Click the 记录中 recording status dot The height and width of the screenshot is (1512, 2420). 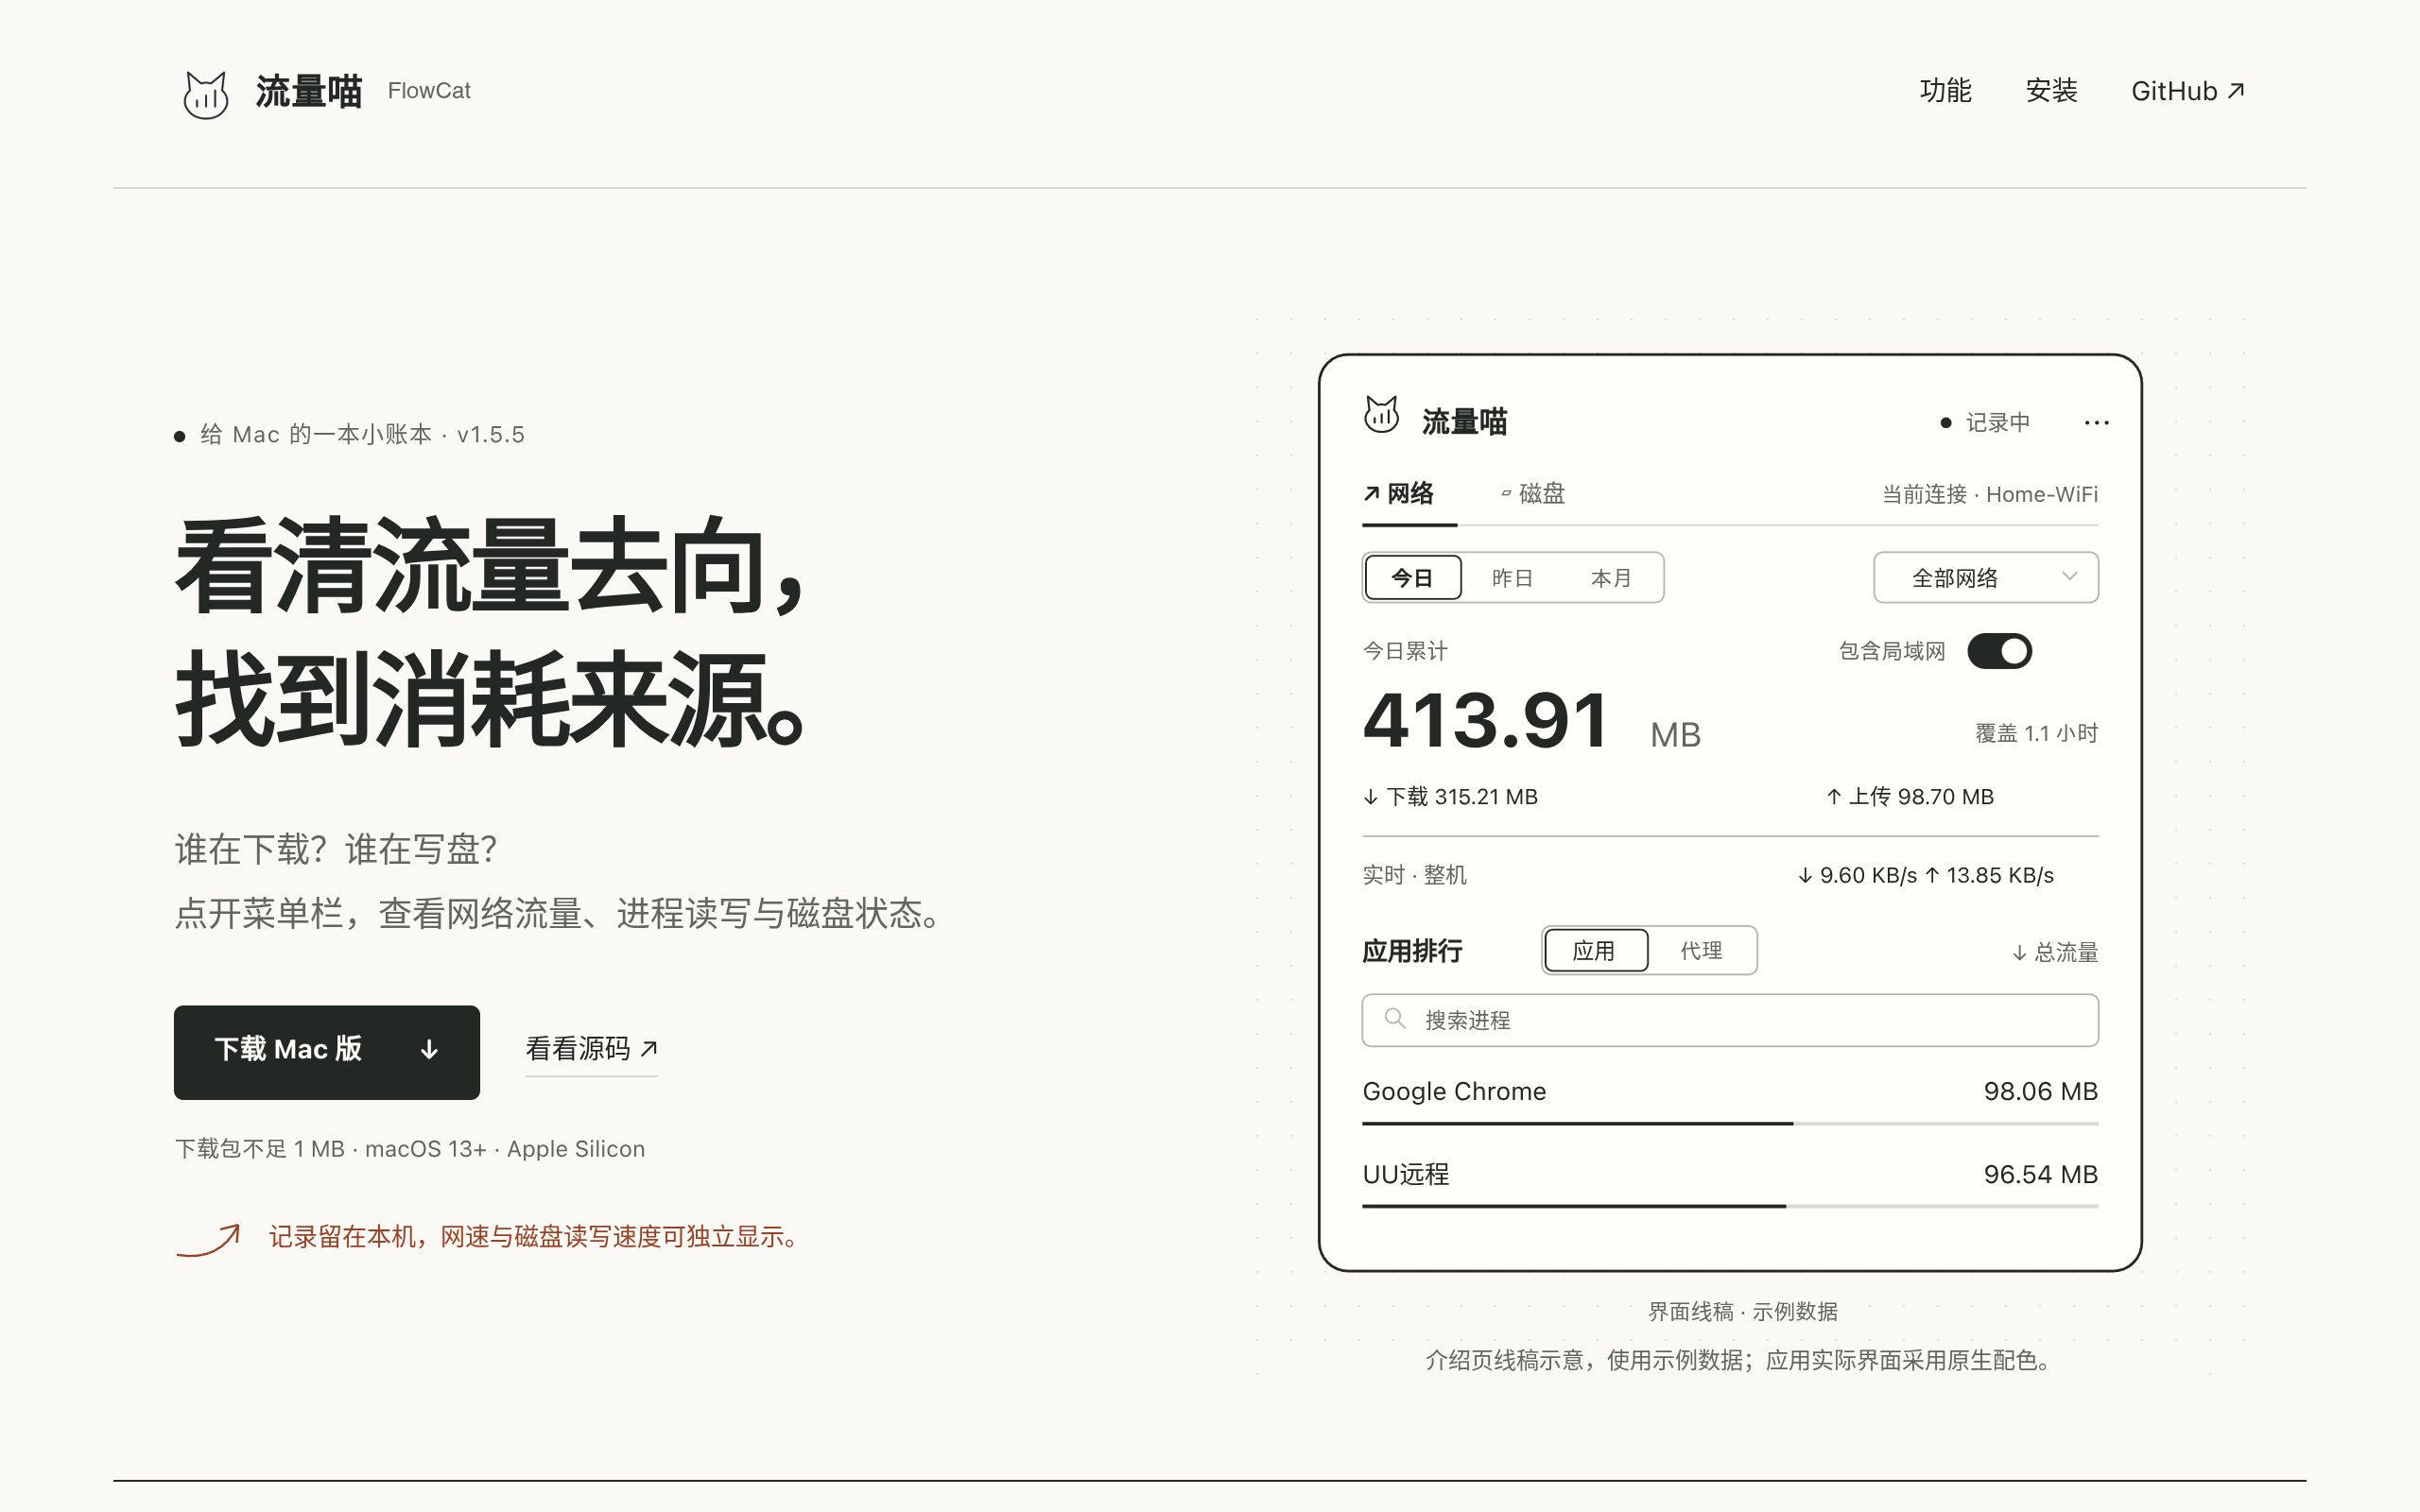[1946, 423]
